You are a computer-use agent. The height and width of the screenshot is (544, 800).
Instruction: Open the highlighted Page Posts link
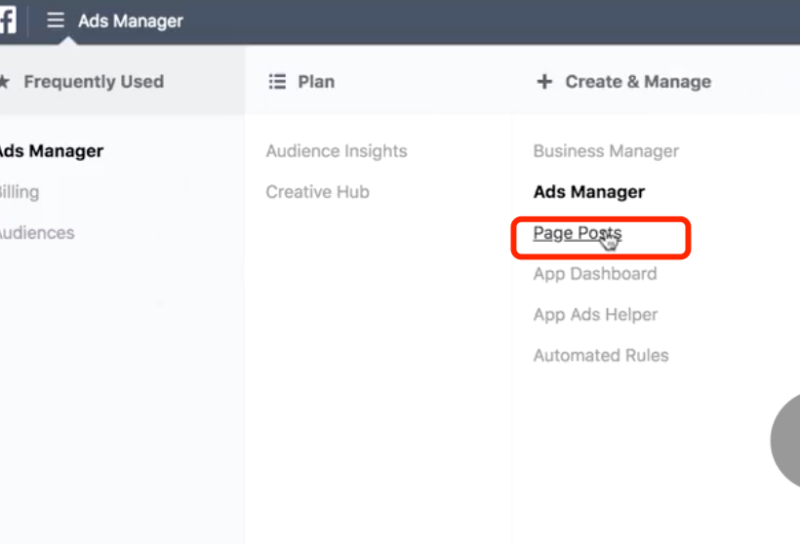click(x=577, y=233)
